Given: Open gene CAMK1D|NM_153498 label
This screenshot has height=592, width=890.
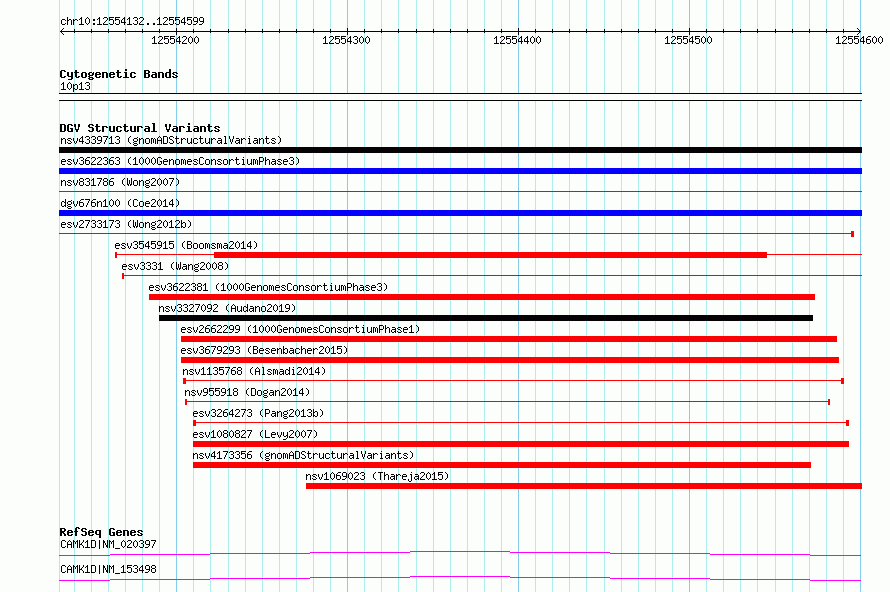Looking at the screenshot, I should click(108, 569).
